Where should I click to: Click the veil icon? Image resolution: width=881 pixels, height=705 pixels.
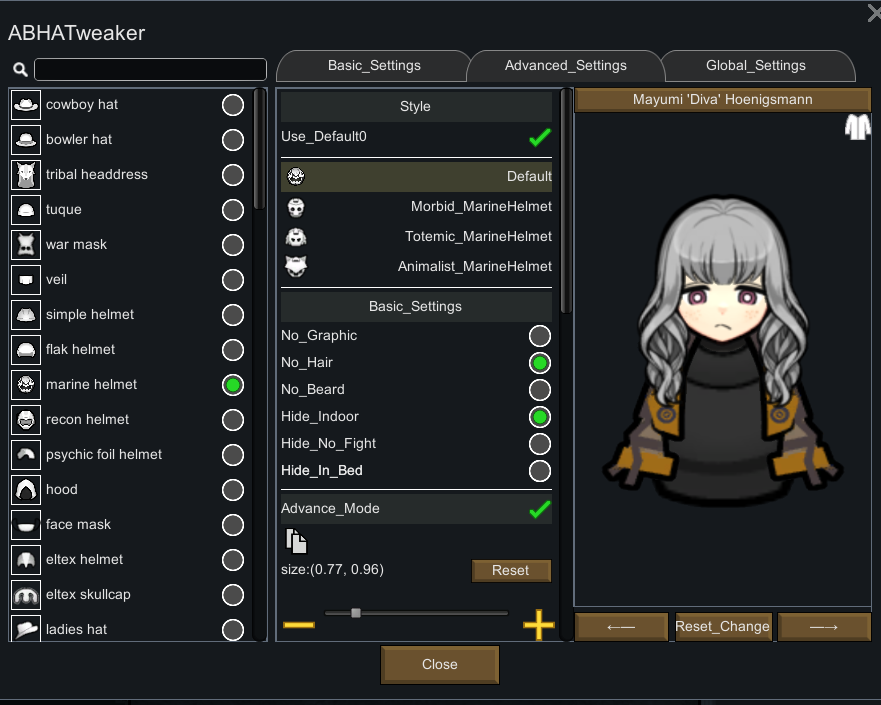click(26, 280)
